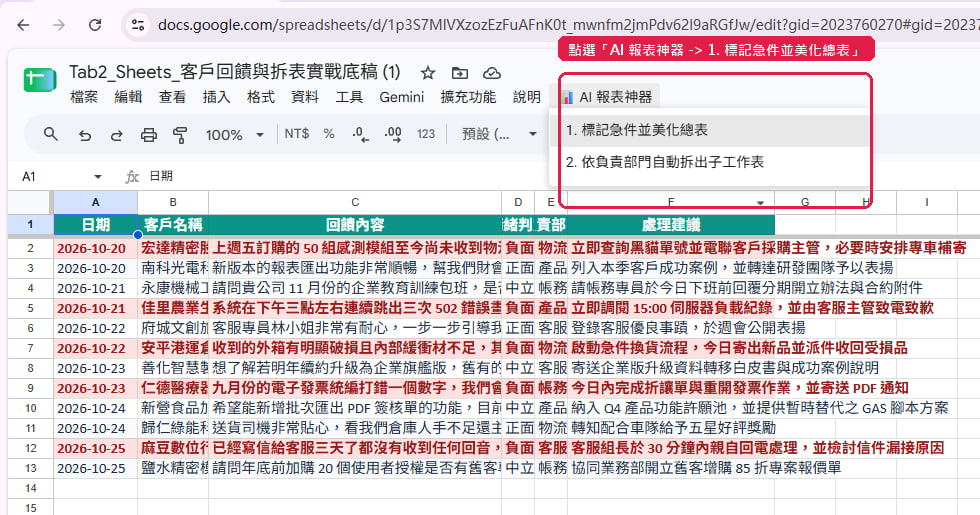980x515 pixels.
Task: Click the browser forward arrow
Action: pyautogui.click(x=59, y=25)
